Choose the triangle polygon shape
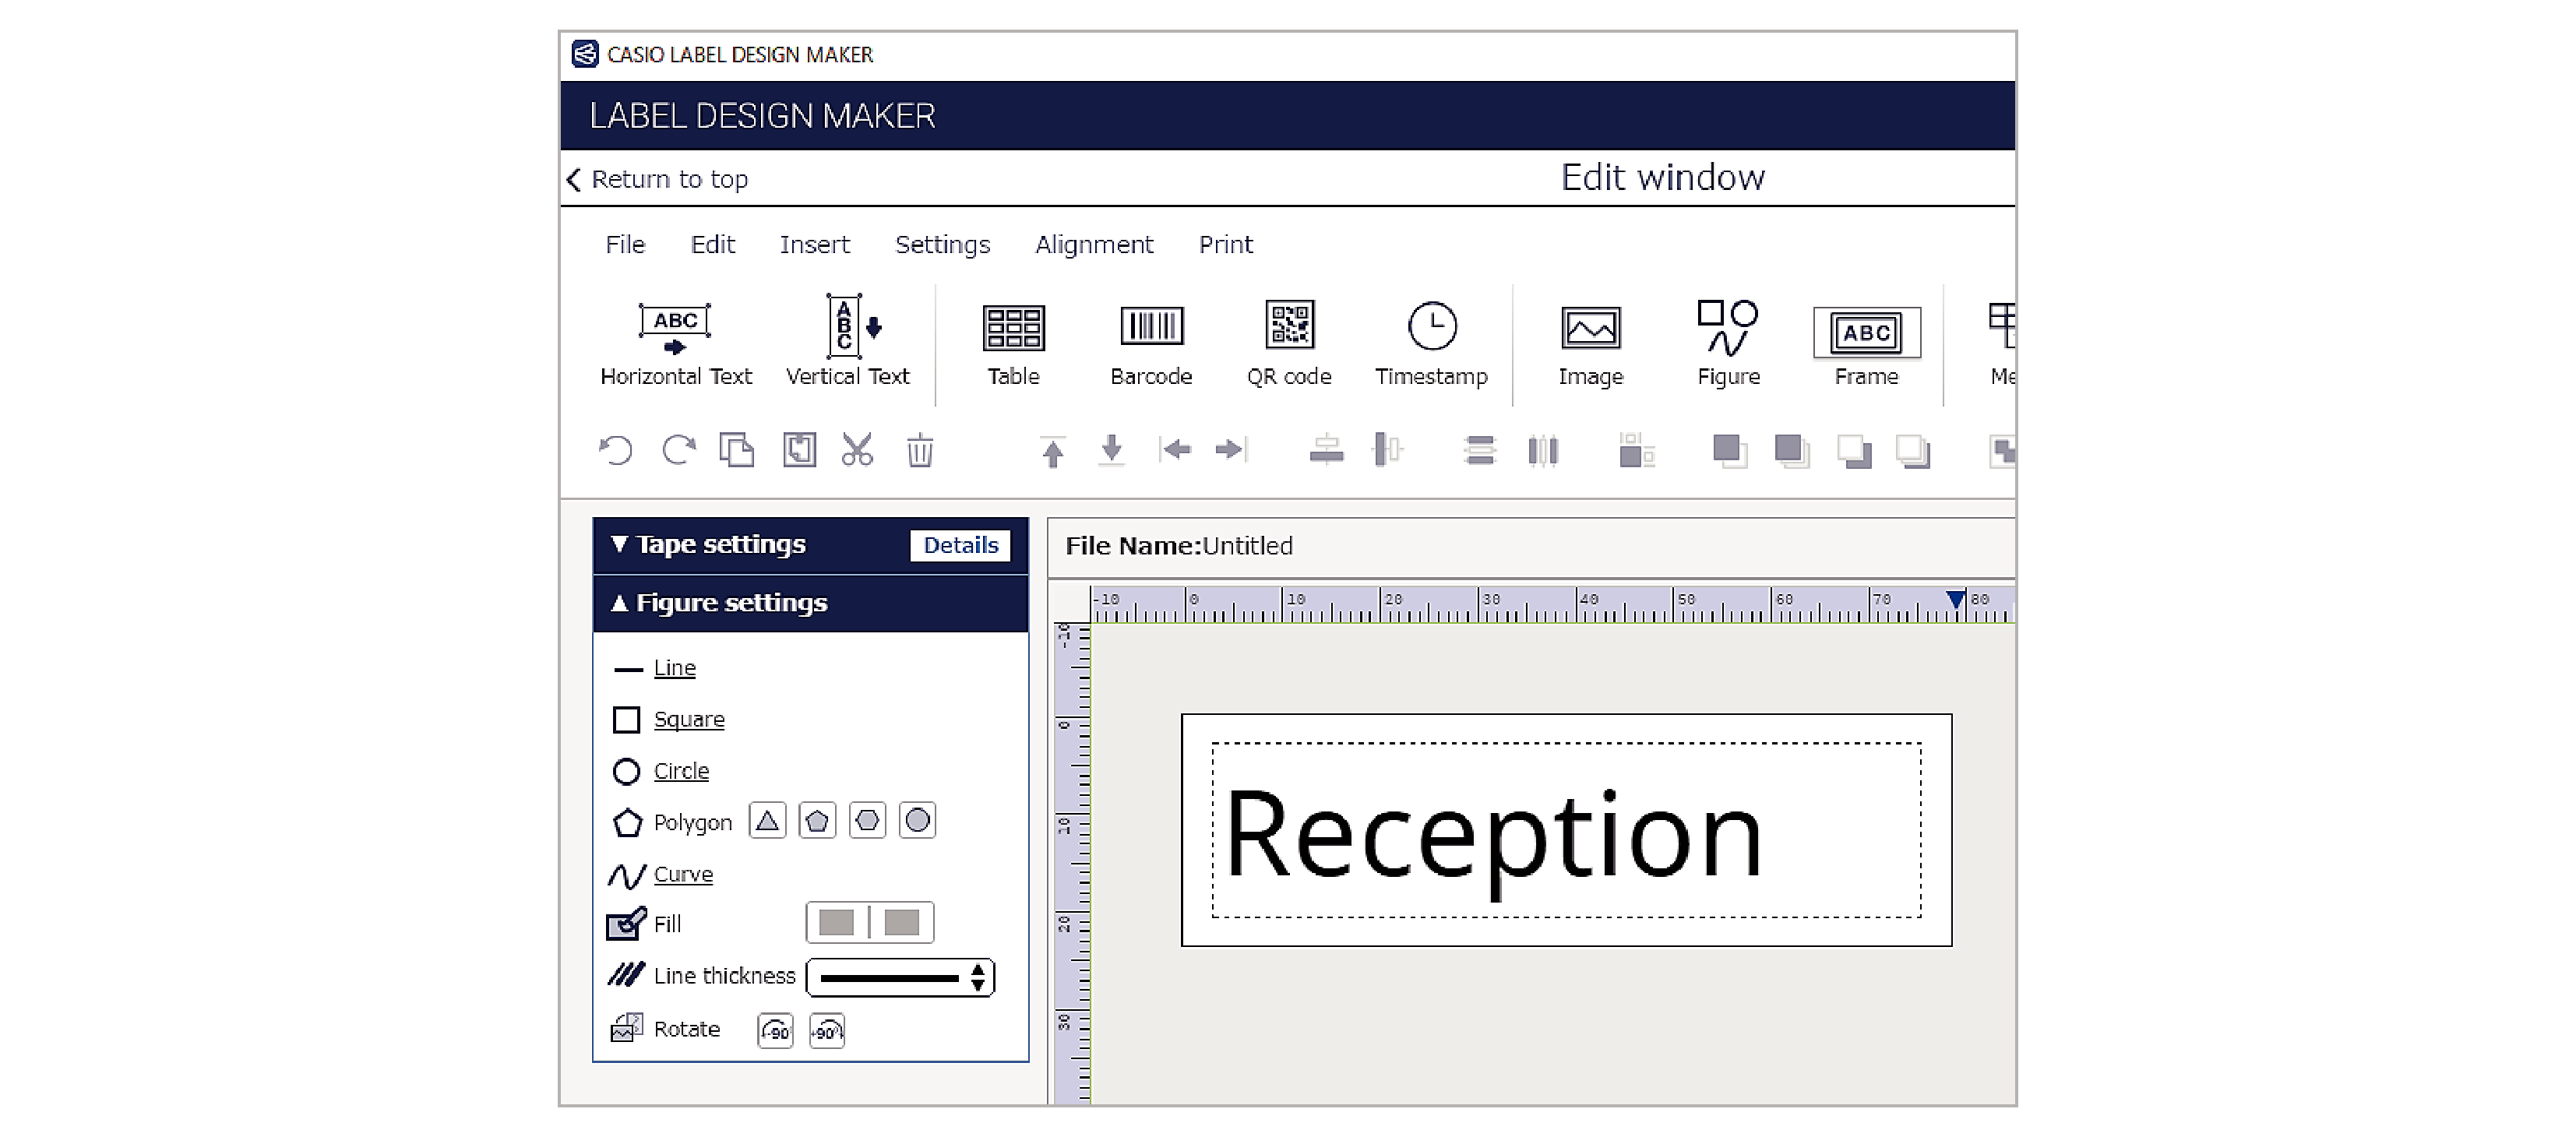 [767, 820]
